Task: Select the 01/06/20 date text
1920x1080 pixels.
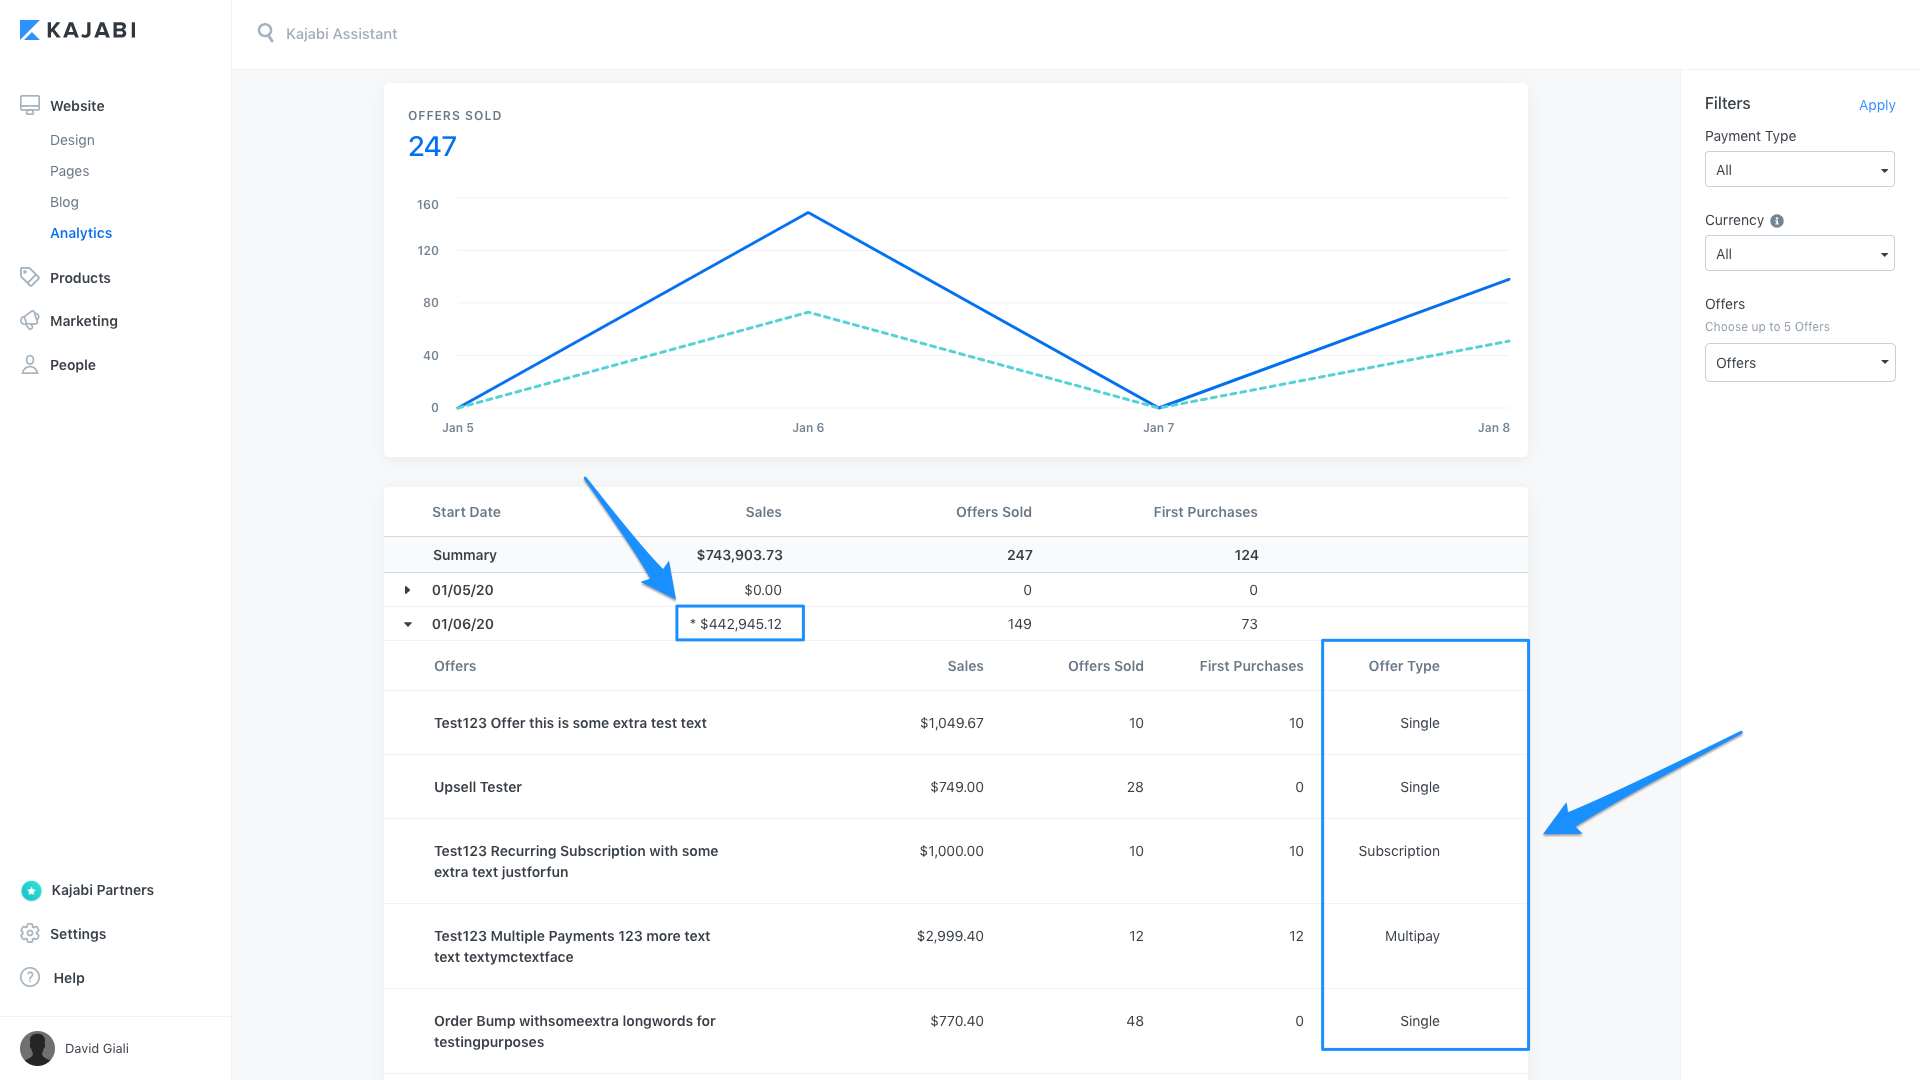Action: coord(462,624)
